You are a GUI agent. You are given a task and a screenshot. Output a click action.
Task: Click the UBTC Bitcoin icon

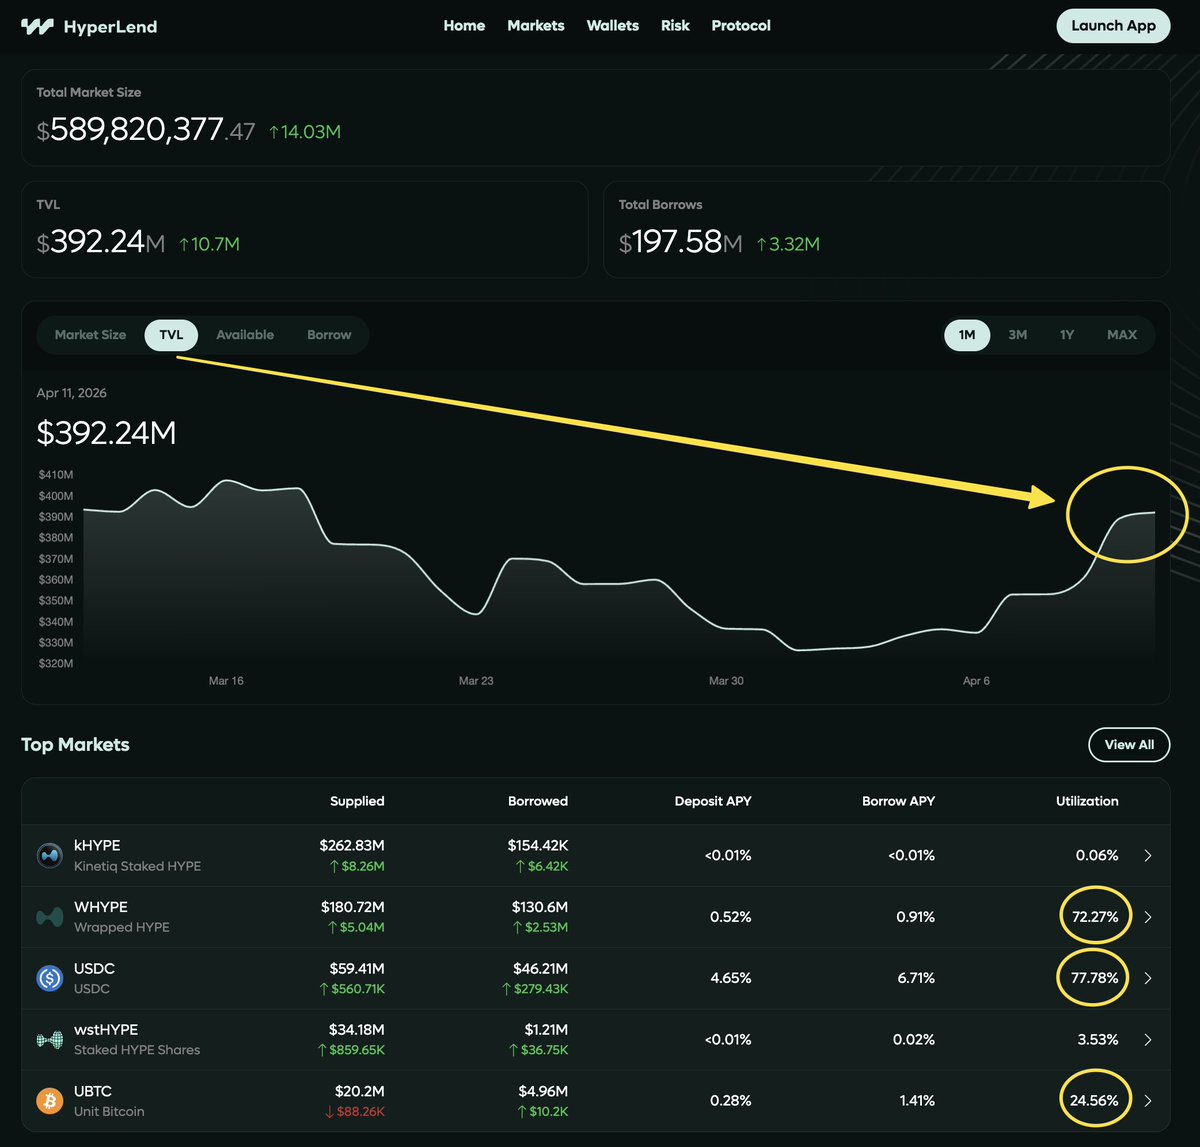click(x=50, y=1101)
